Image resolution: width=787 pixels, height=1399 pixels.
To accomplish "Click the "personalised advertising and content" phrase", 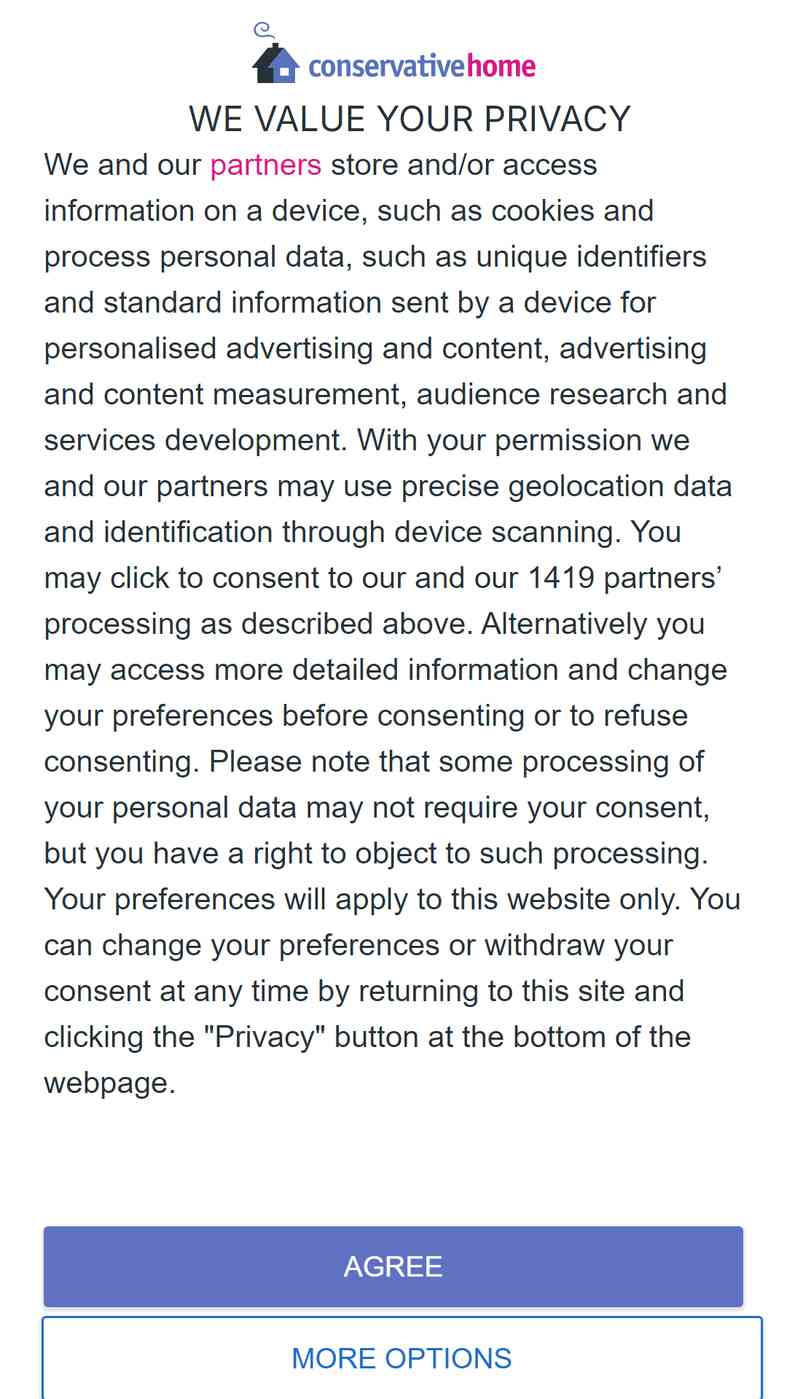I will click(x=297, y=348).
